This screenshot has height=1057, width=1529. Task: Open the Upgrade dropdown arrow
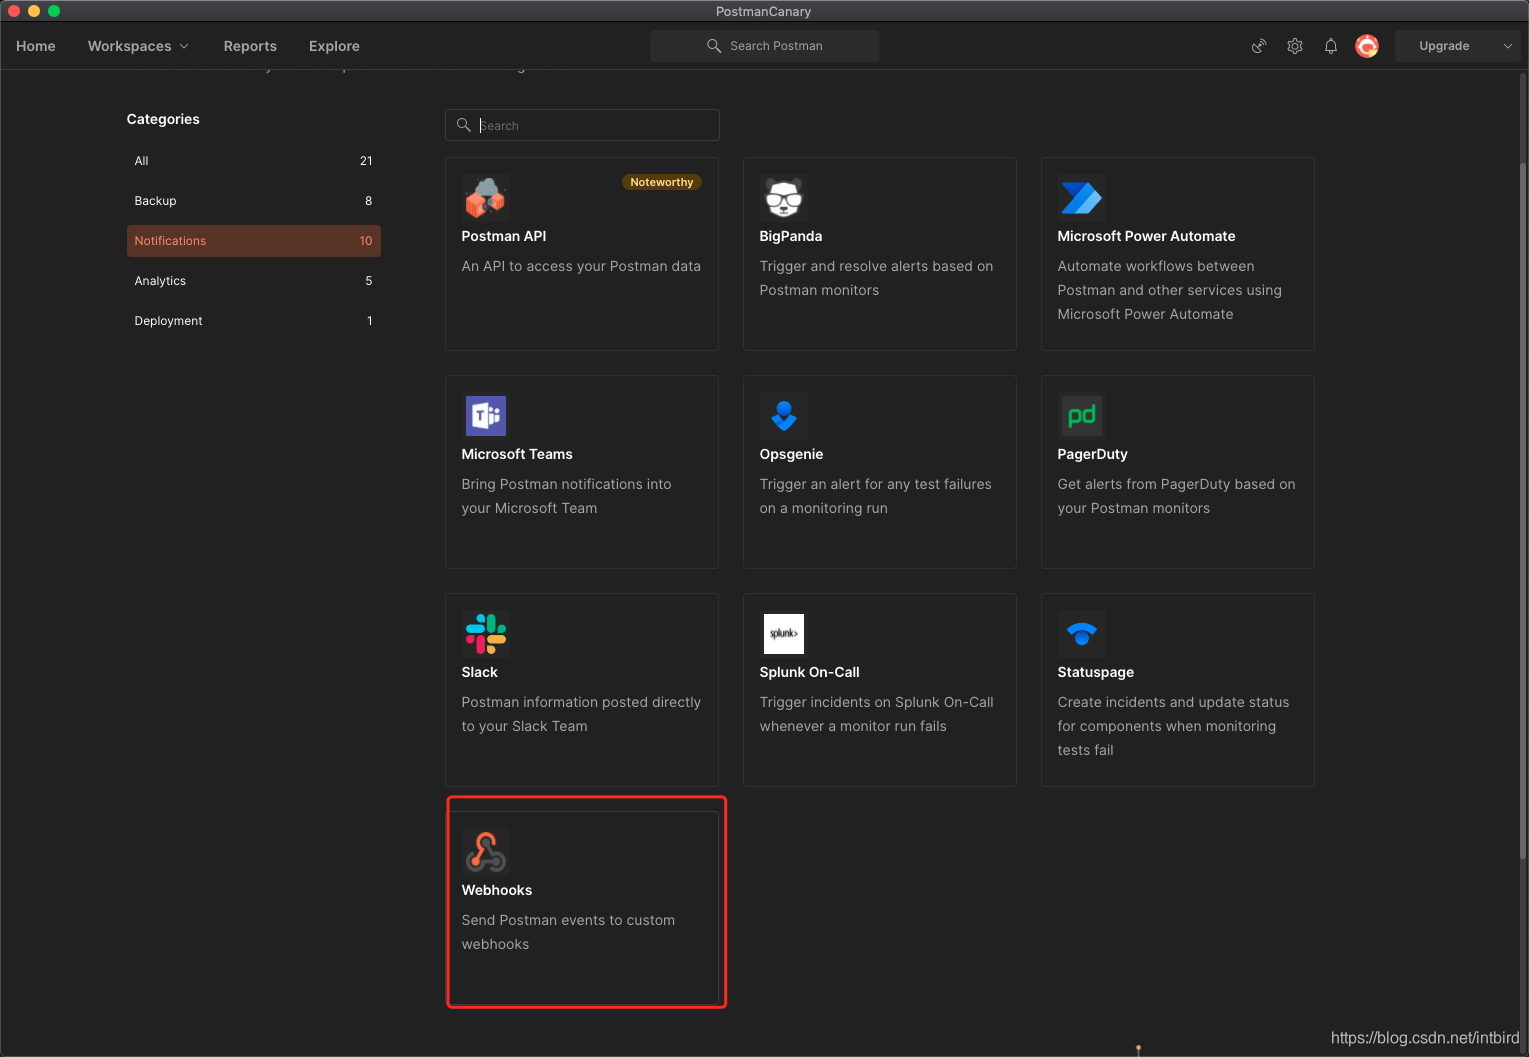[x=1508, y=46]
